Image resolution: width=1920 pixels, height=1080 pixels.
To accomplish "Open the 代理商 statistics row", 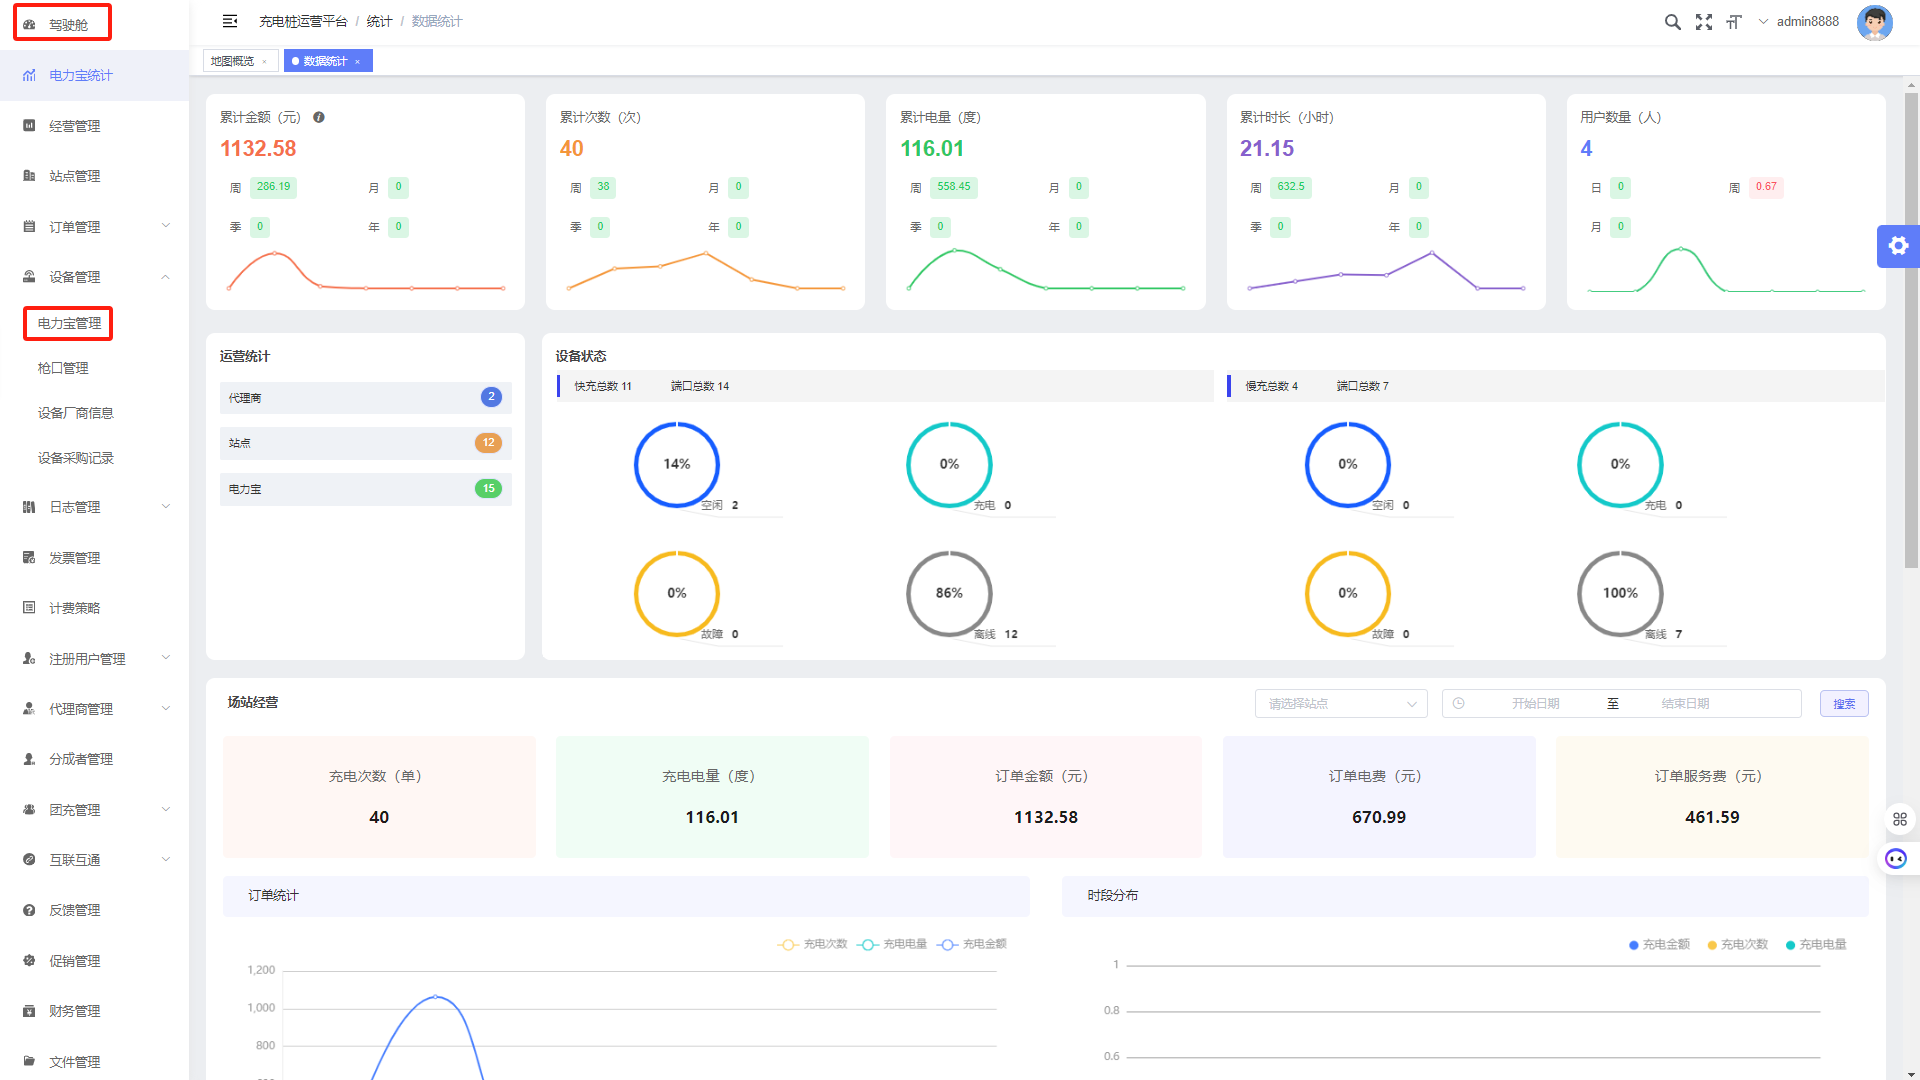I will point(365,398).
